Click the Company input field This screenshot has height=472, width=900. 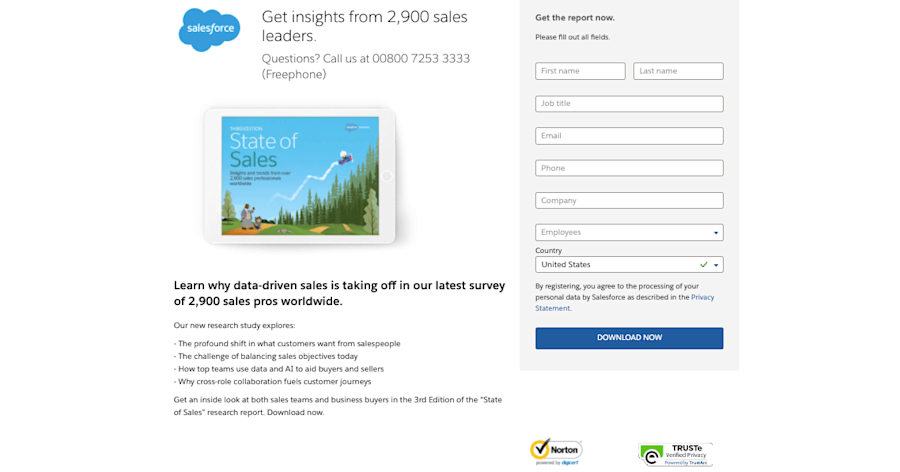point(629,200)
